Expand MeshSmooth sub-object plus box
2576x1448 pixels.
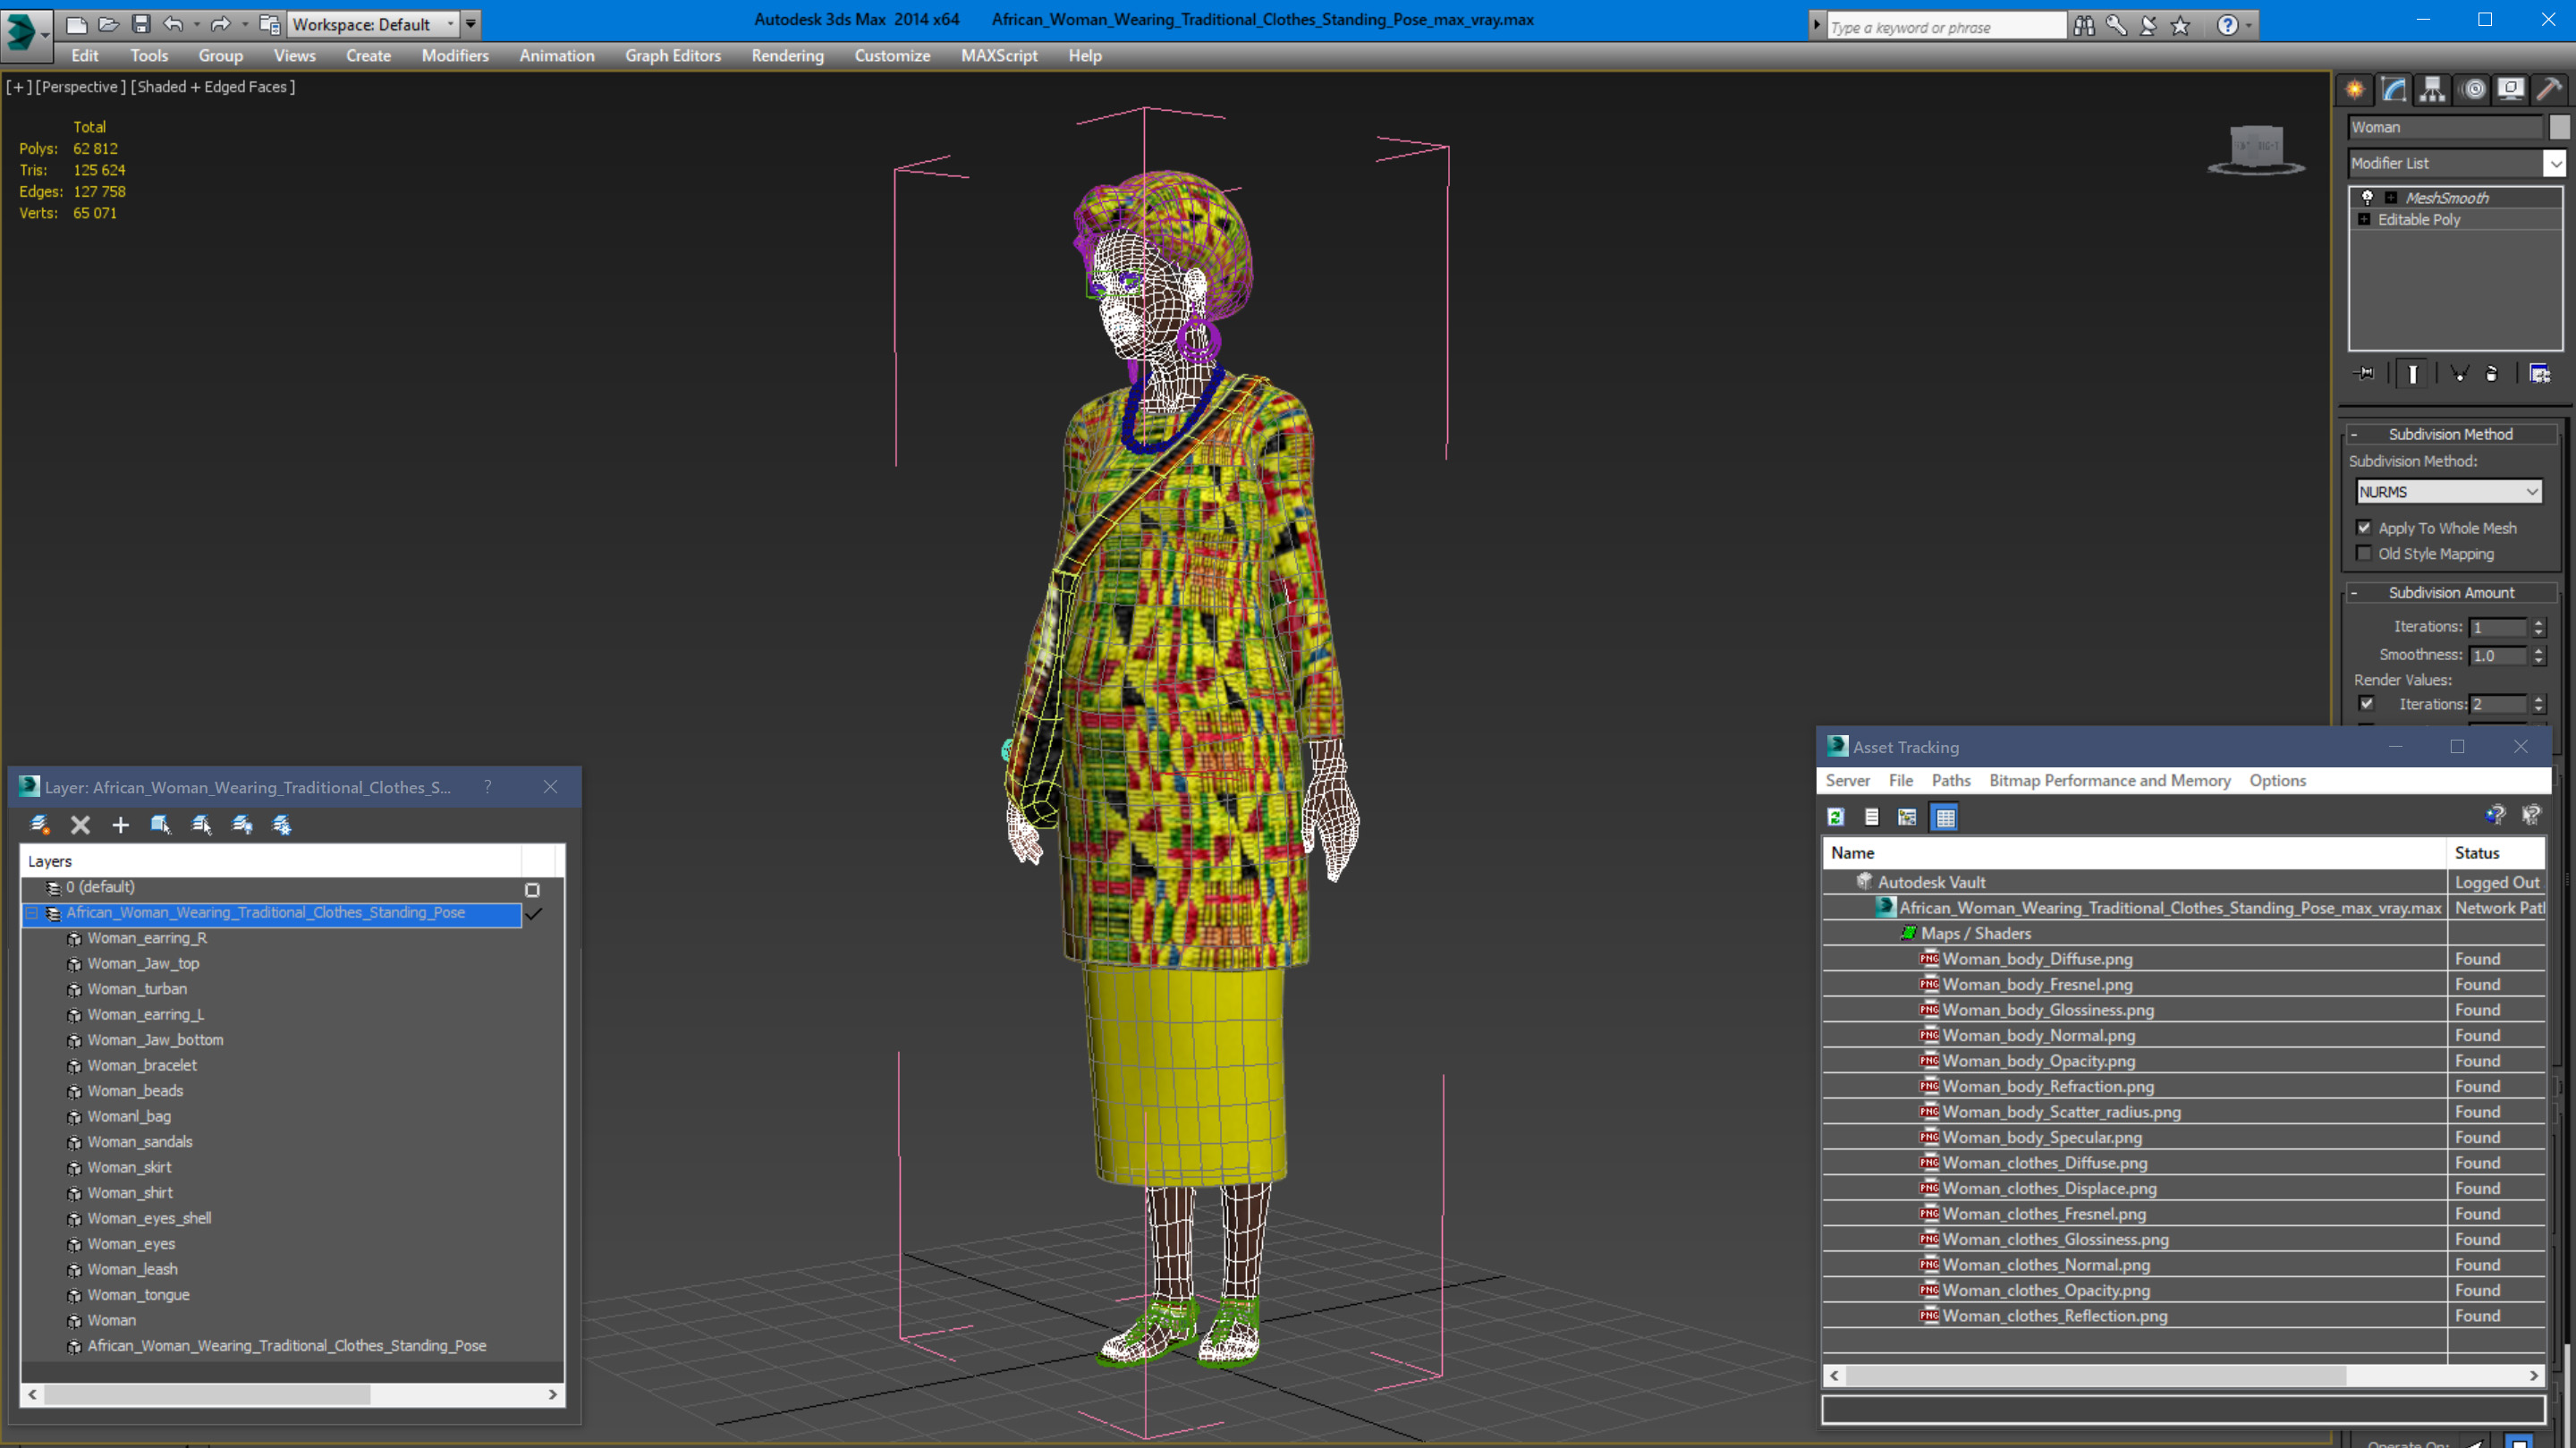(x=2391, y=198)
